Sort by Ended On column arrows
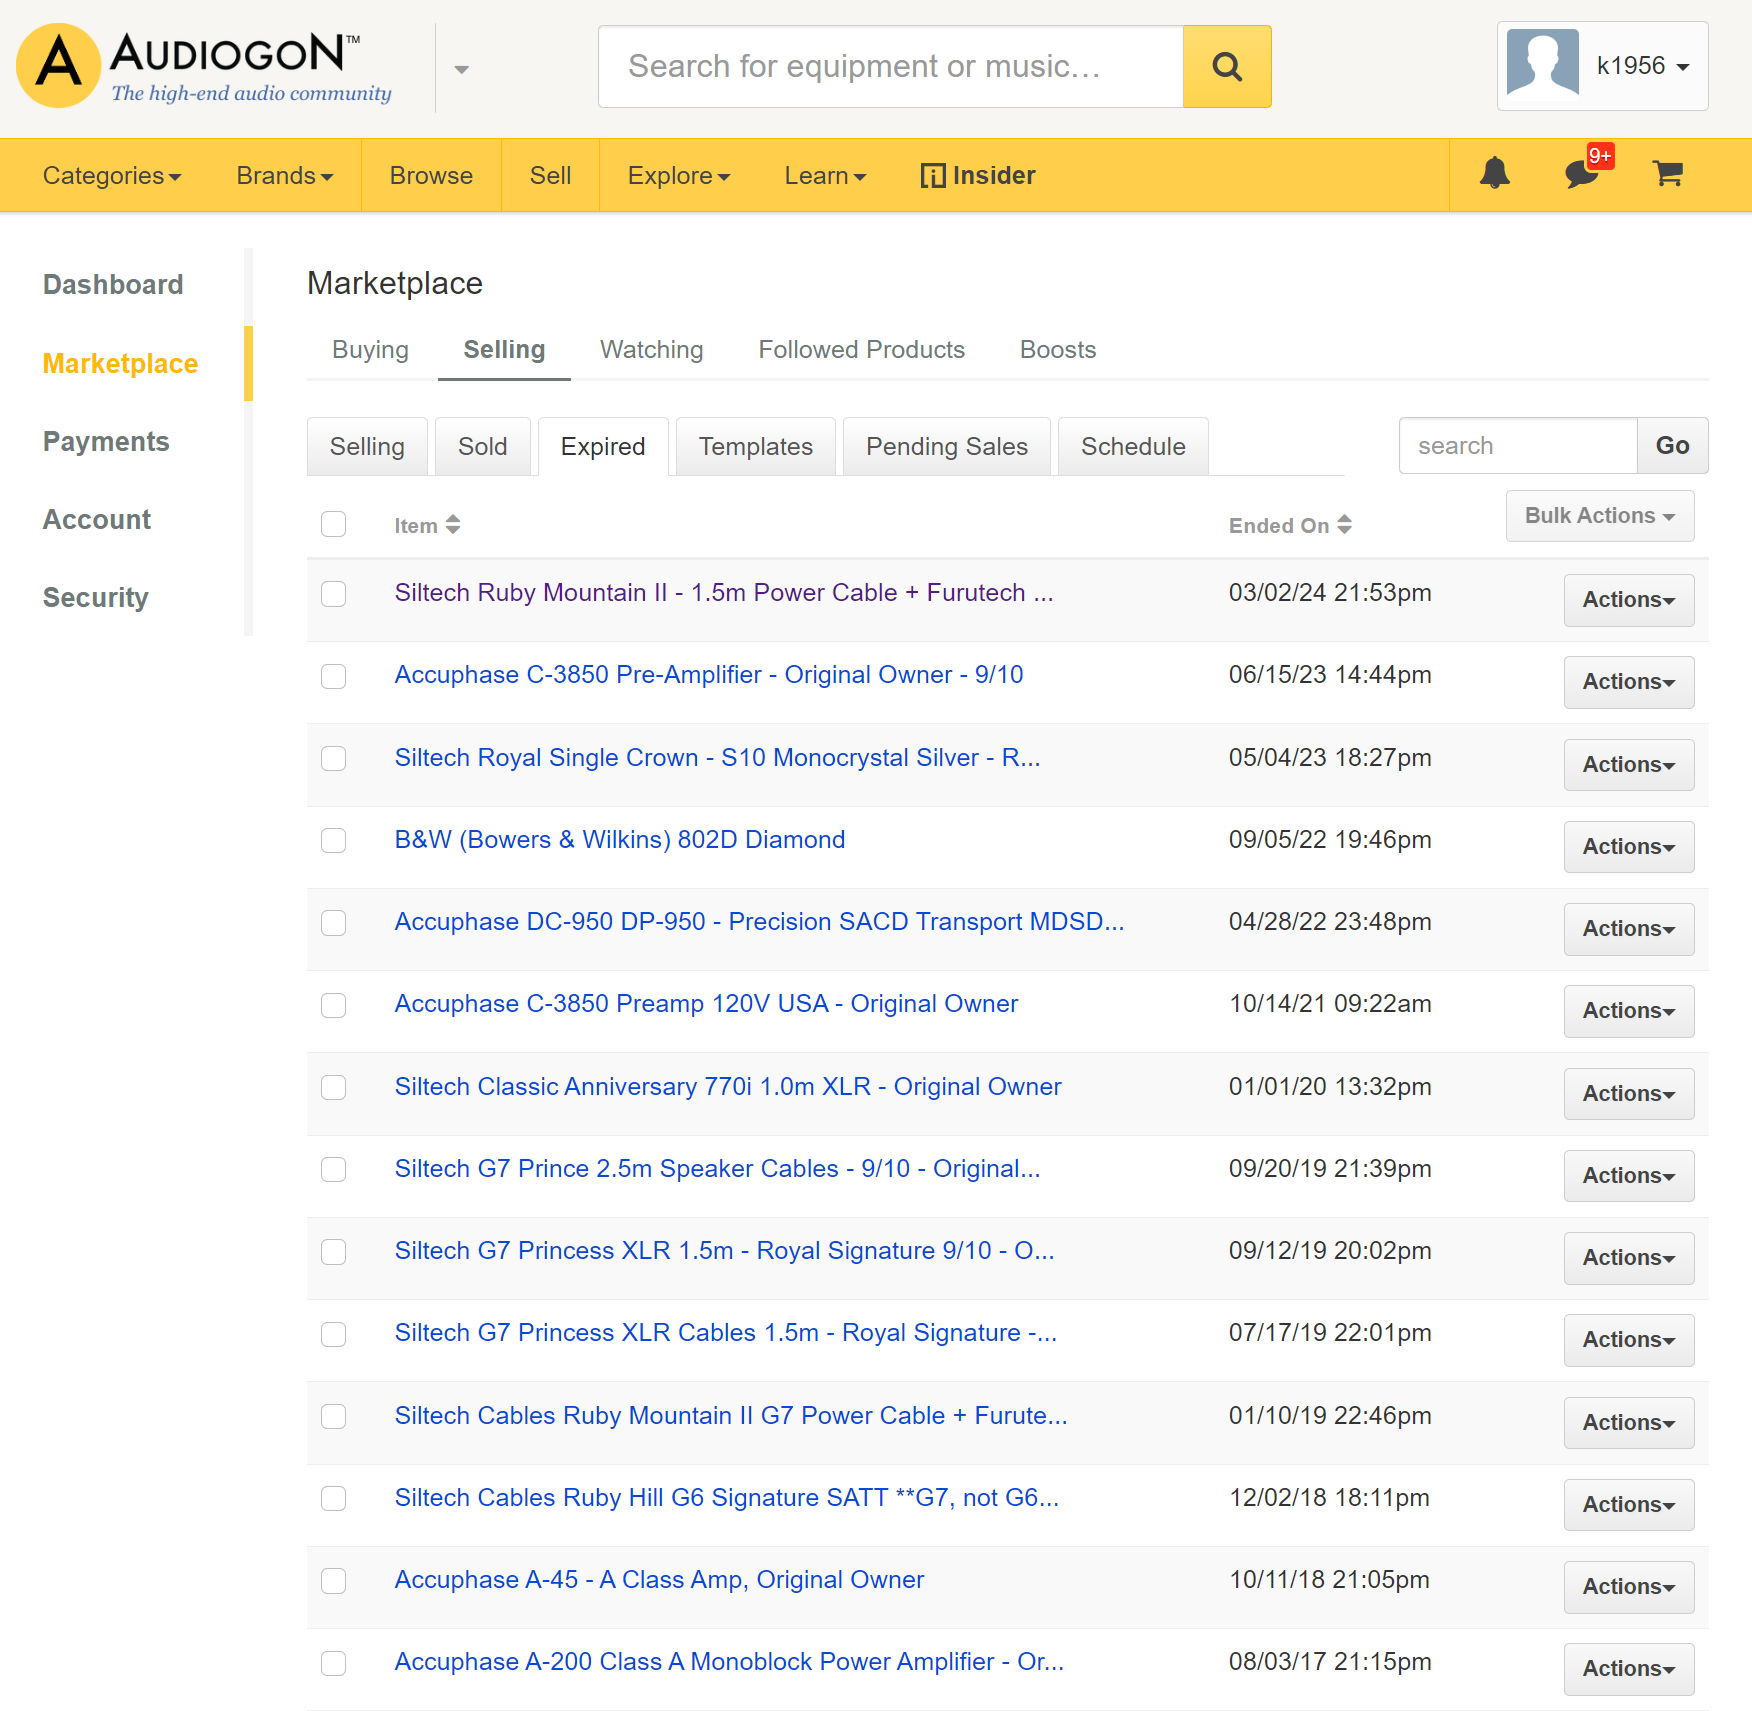The height and width of the screenshot is (1711, 1752). (x=1344, y=525)
